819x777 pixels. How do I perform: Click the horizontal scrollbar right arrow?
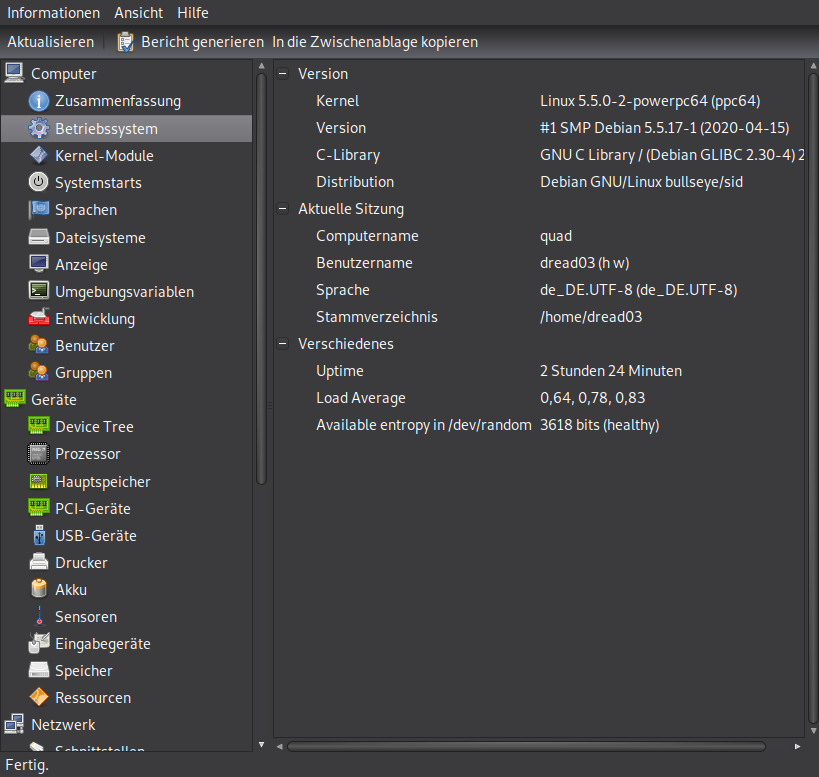point(798,747)
